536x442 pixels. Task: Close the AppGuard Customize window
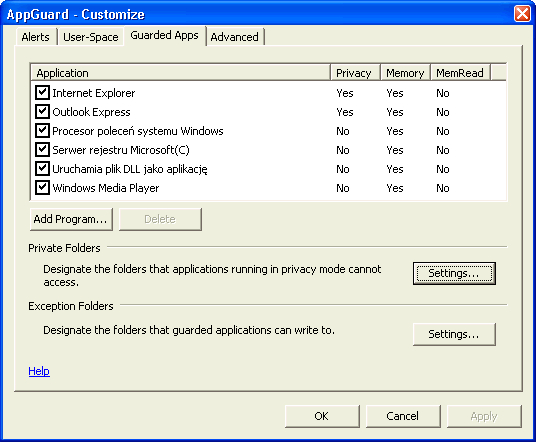click(522, 14)
